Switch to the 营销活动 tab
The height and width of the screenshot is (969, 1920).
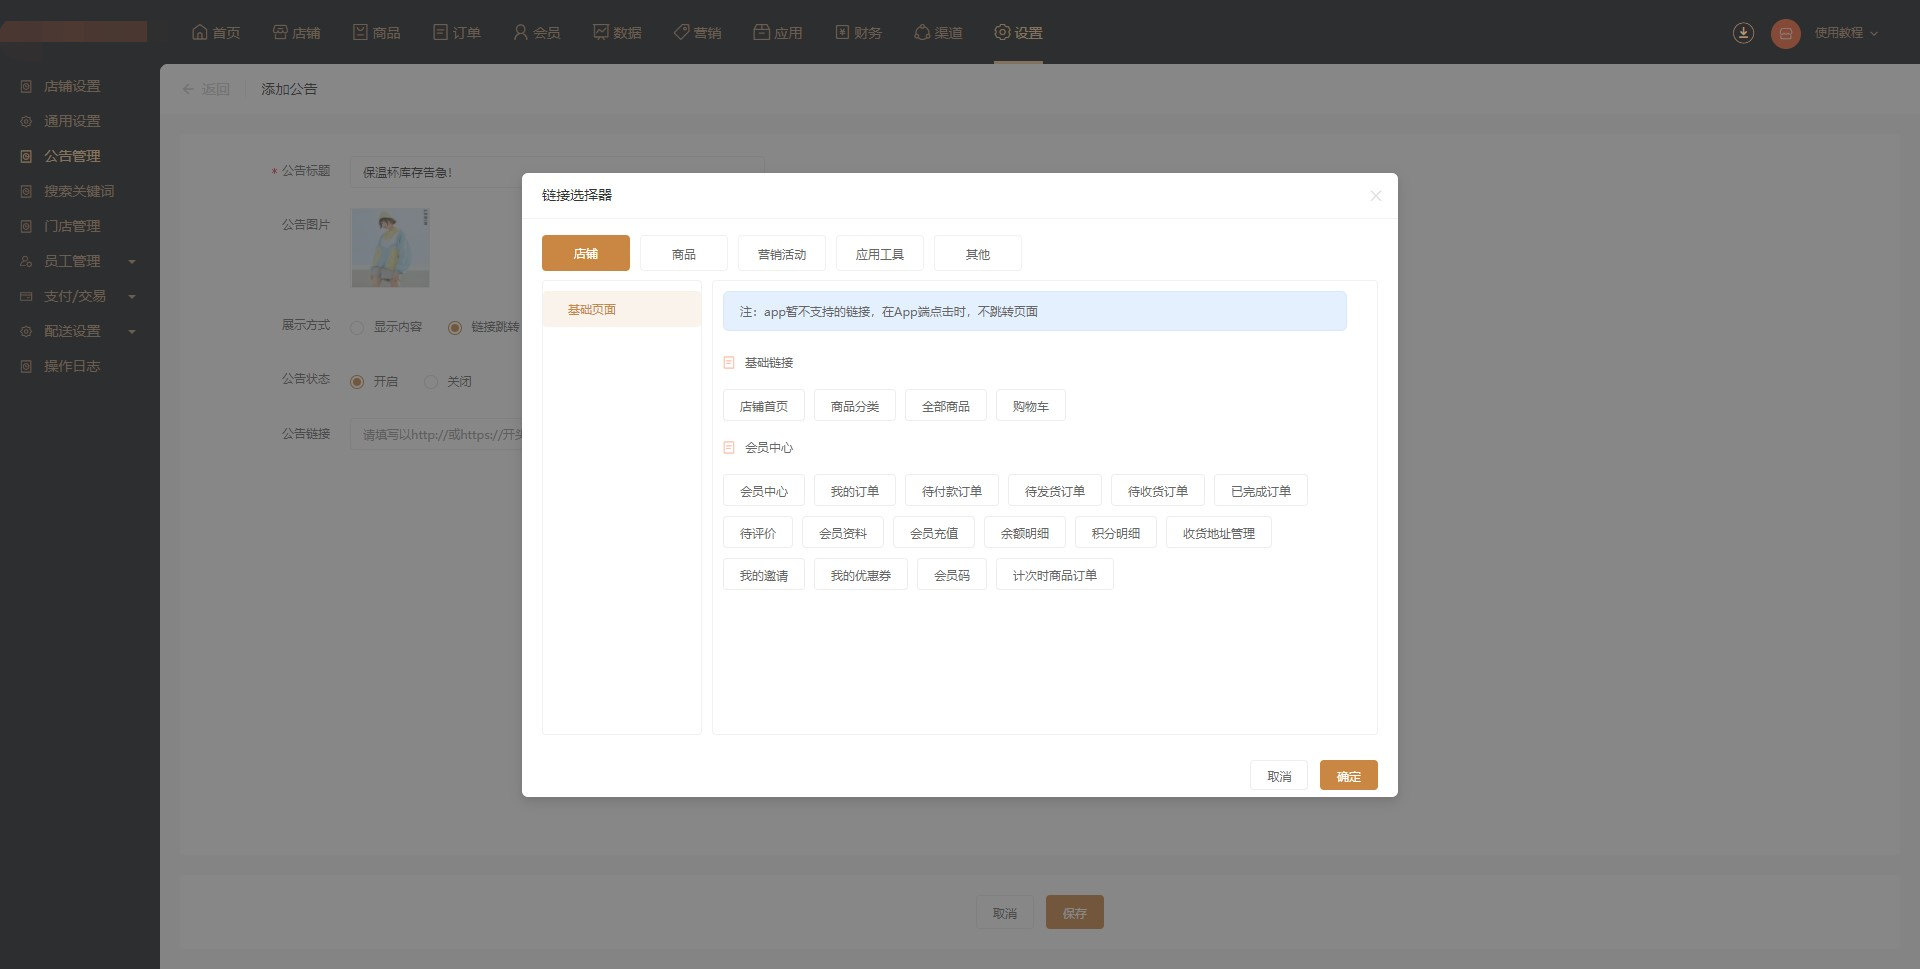pos(781,254)
